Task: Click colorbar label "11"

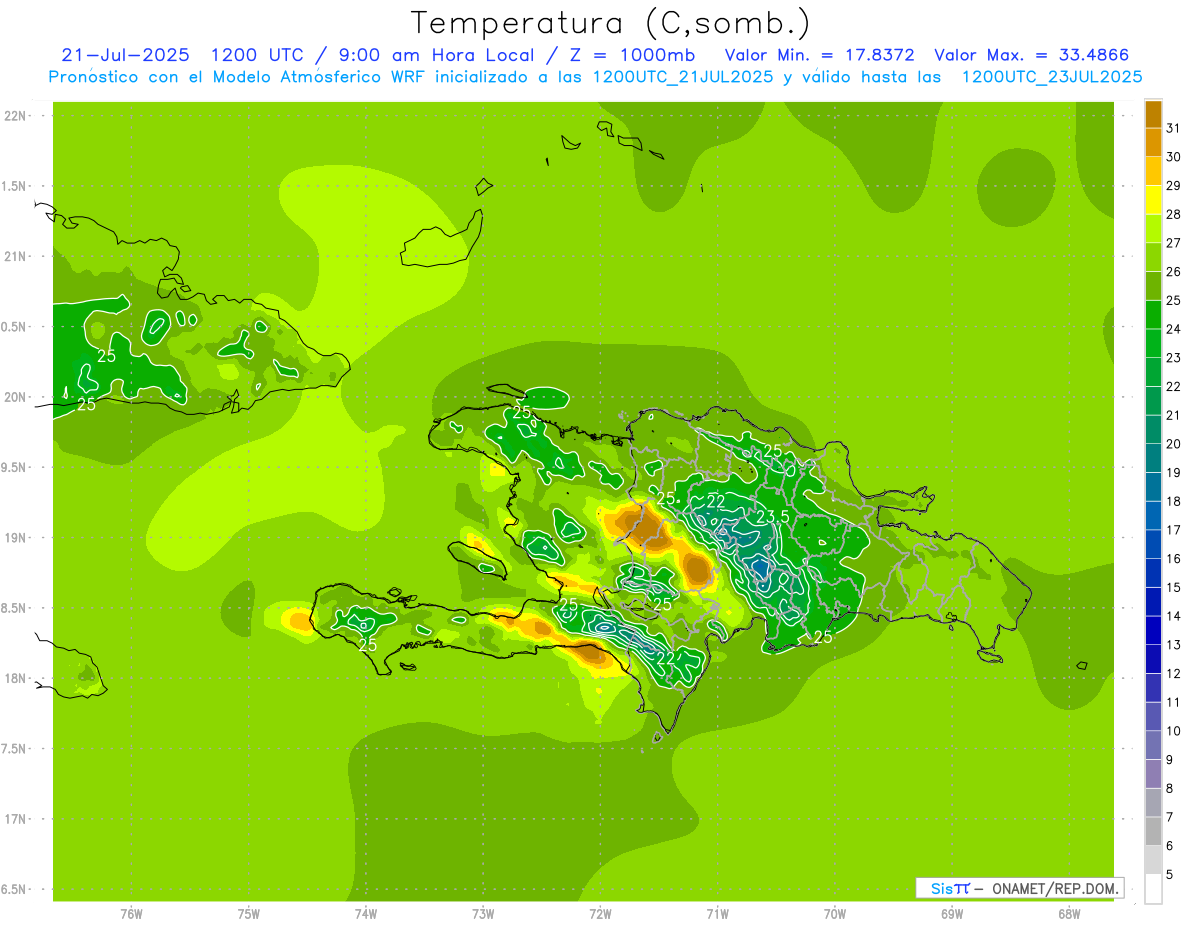Action: (x=1174, y=702)
